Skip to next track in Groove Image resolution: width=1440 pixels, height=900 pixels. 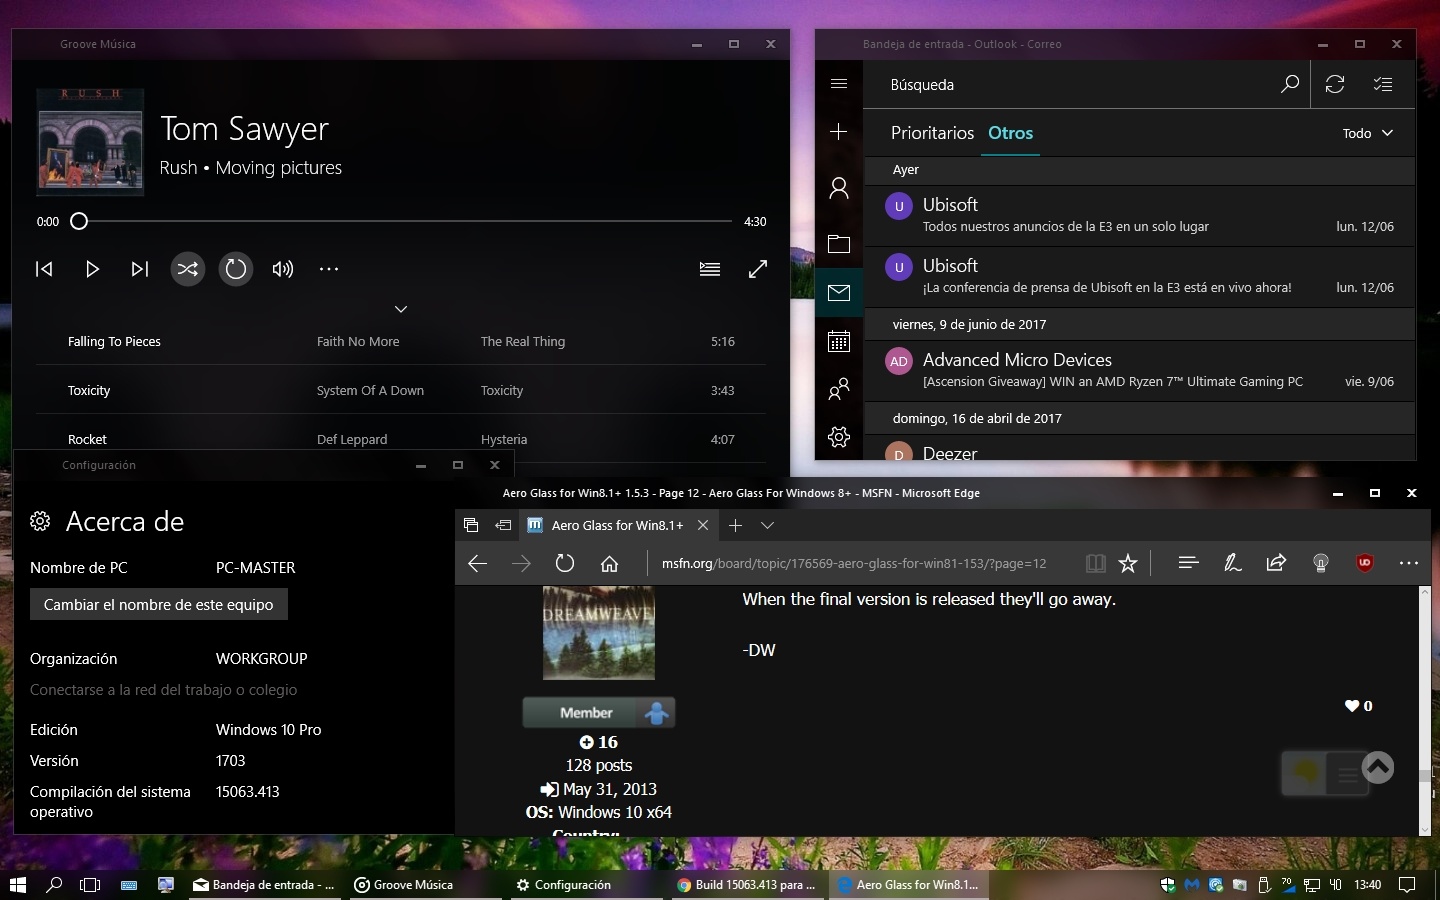pyautogui.click(x=140, y=269)
